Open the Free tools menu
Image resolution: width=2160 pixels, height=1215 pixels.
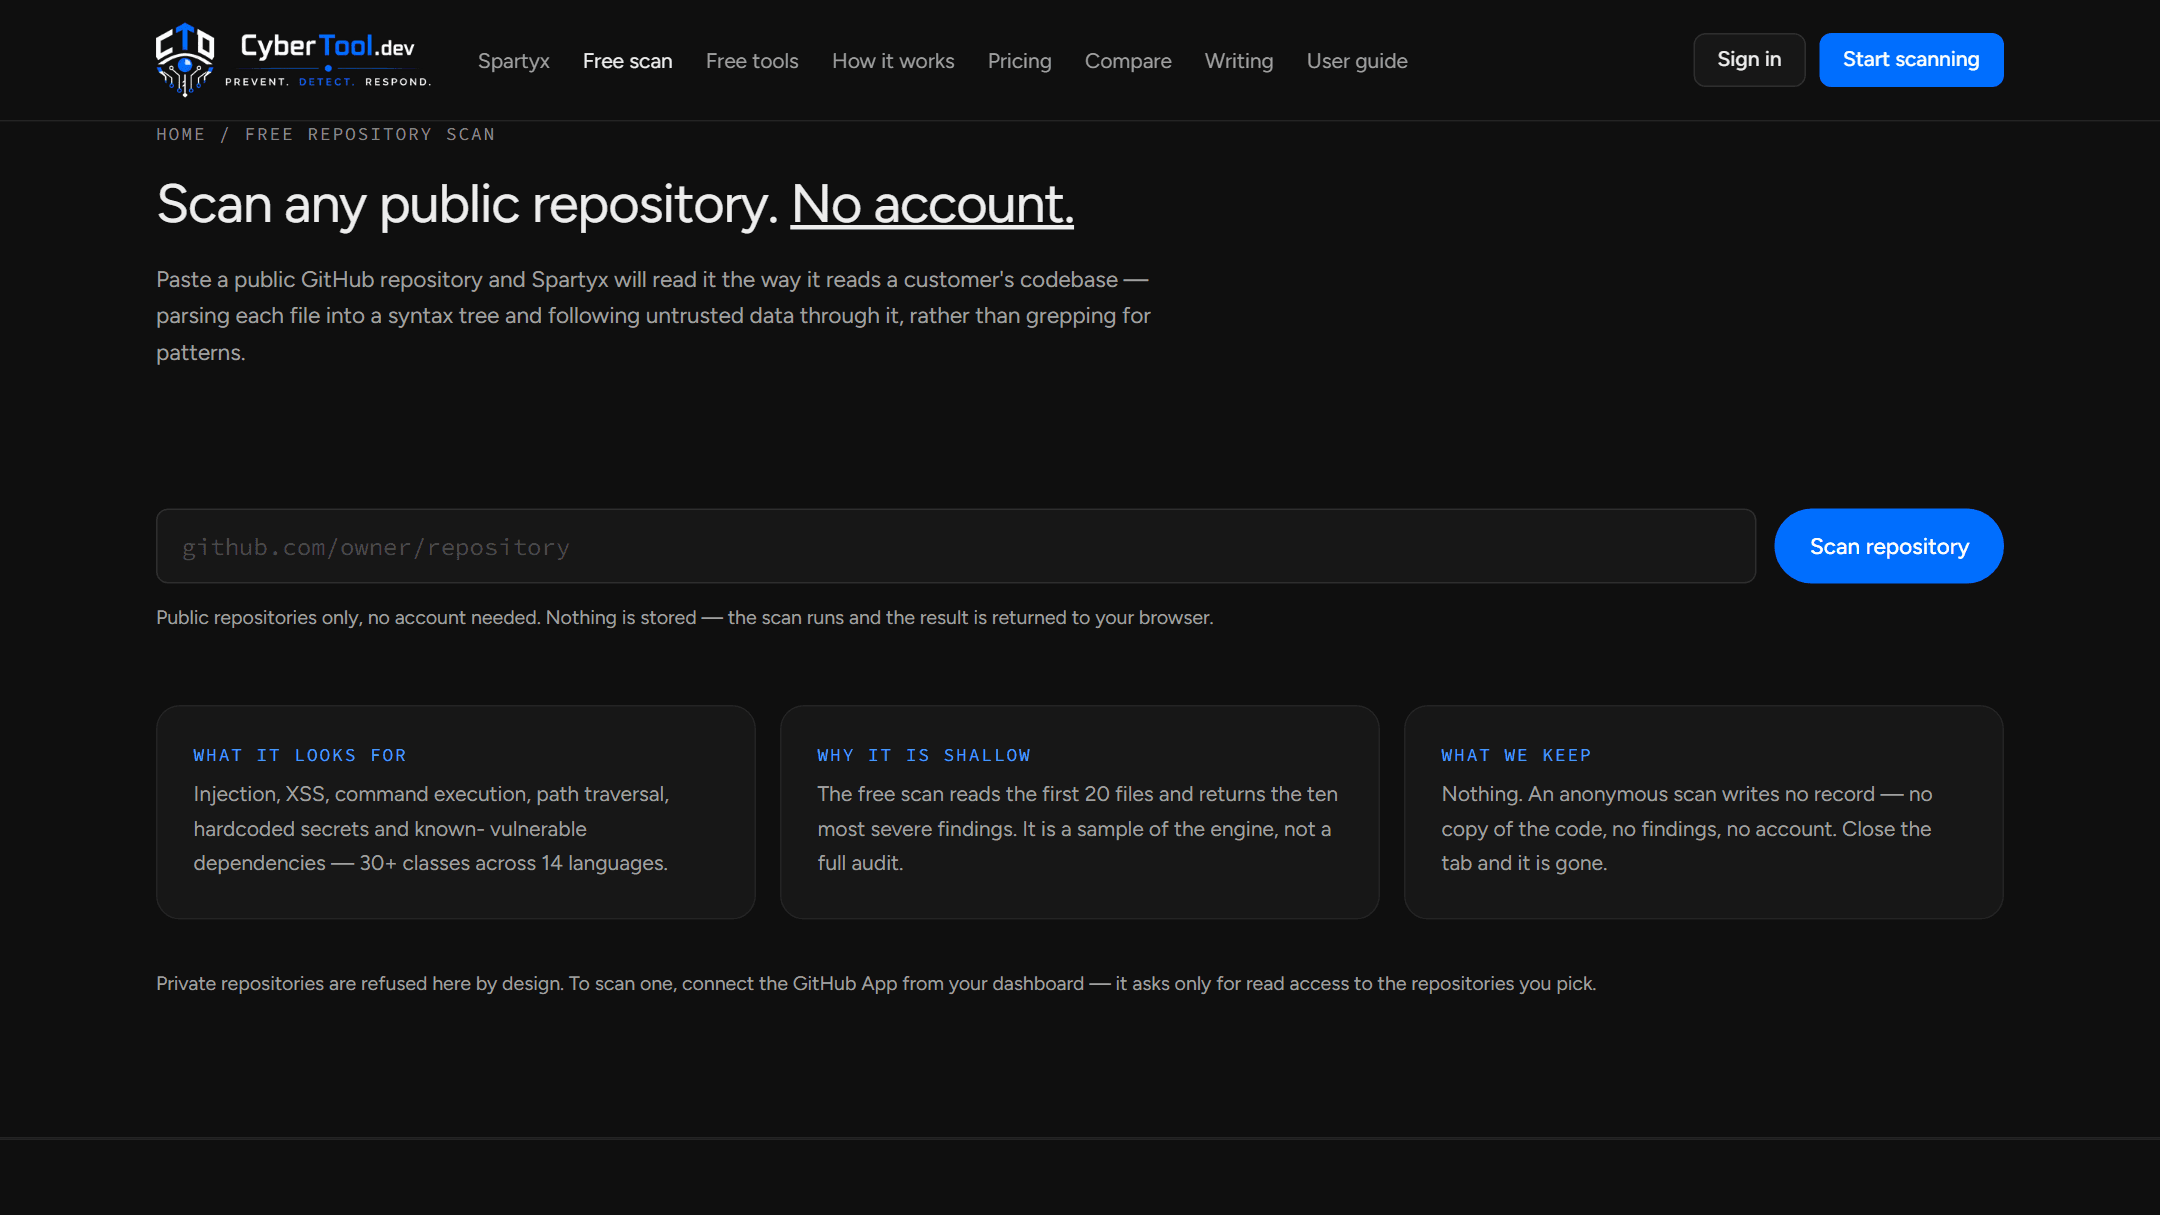pos(752,61)
